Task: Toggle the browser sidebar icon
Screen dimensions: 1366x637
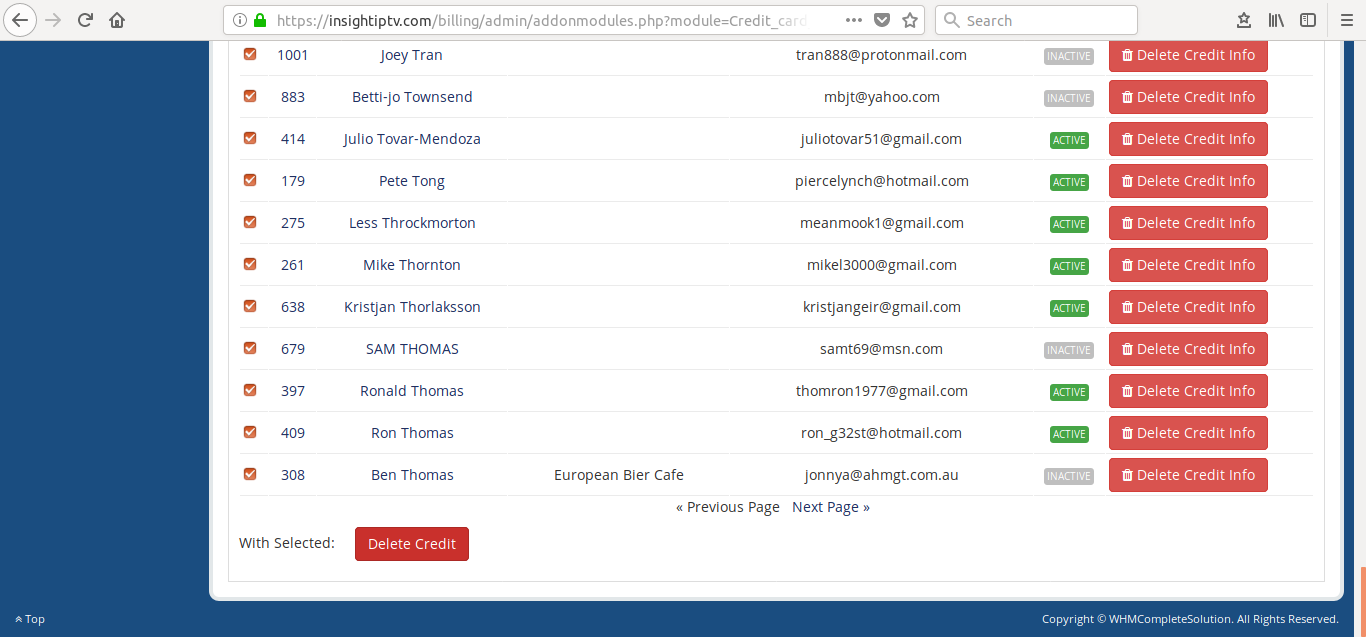Action: click(x=1308, y=20)
